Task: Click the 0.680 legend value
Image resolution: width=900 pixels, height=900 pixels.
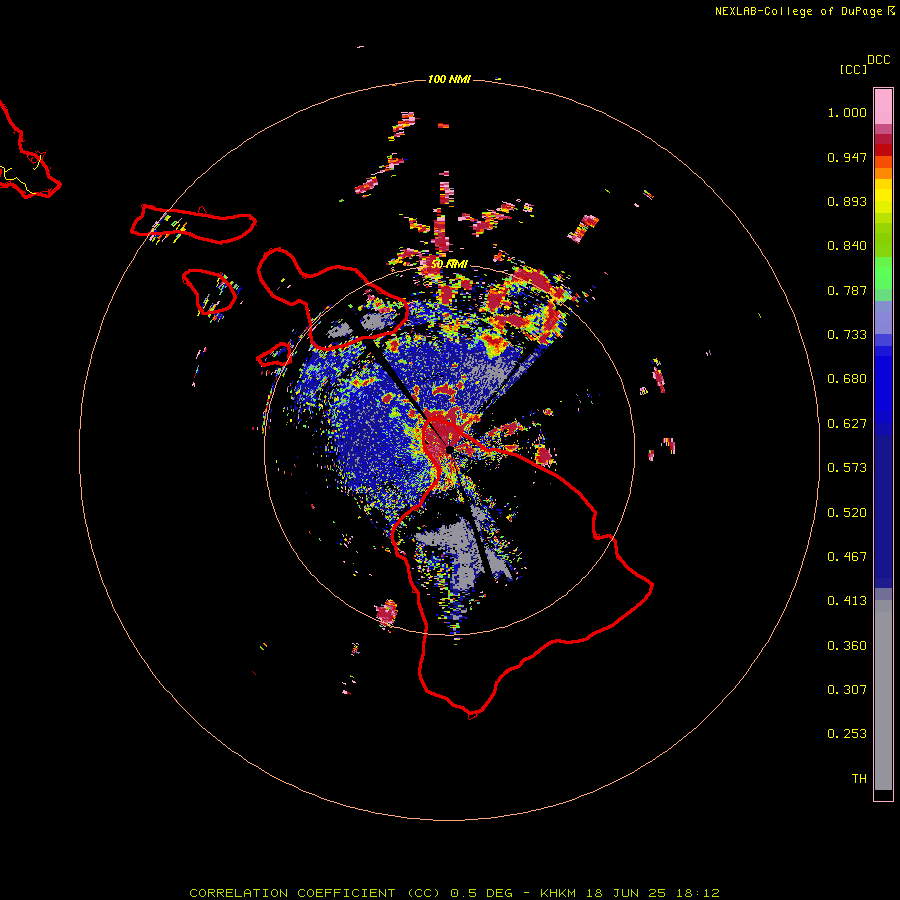Action: 847,379
